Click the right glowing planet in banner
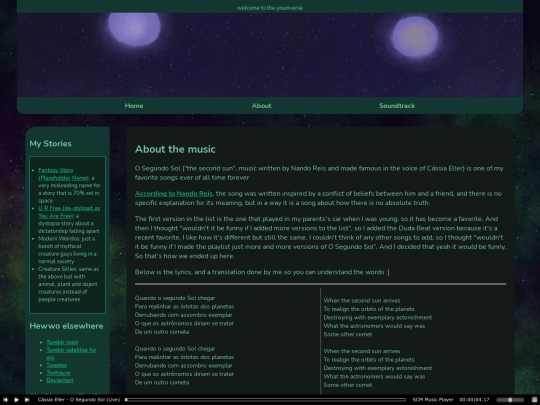 tap(415, 37)
